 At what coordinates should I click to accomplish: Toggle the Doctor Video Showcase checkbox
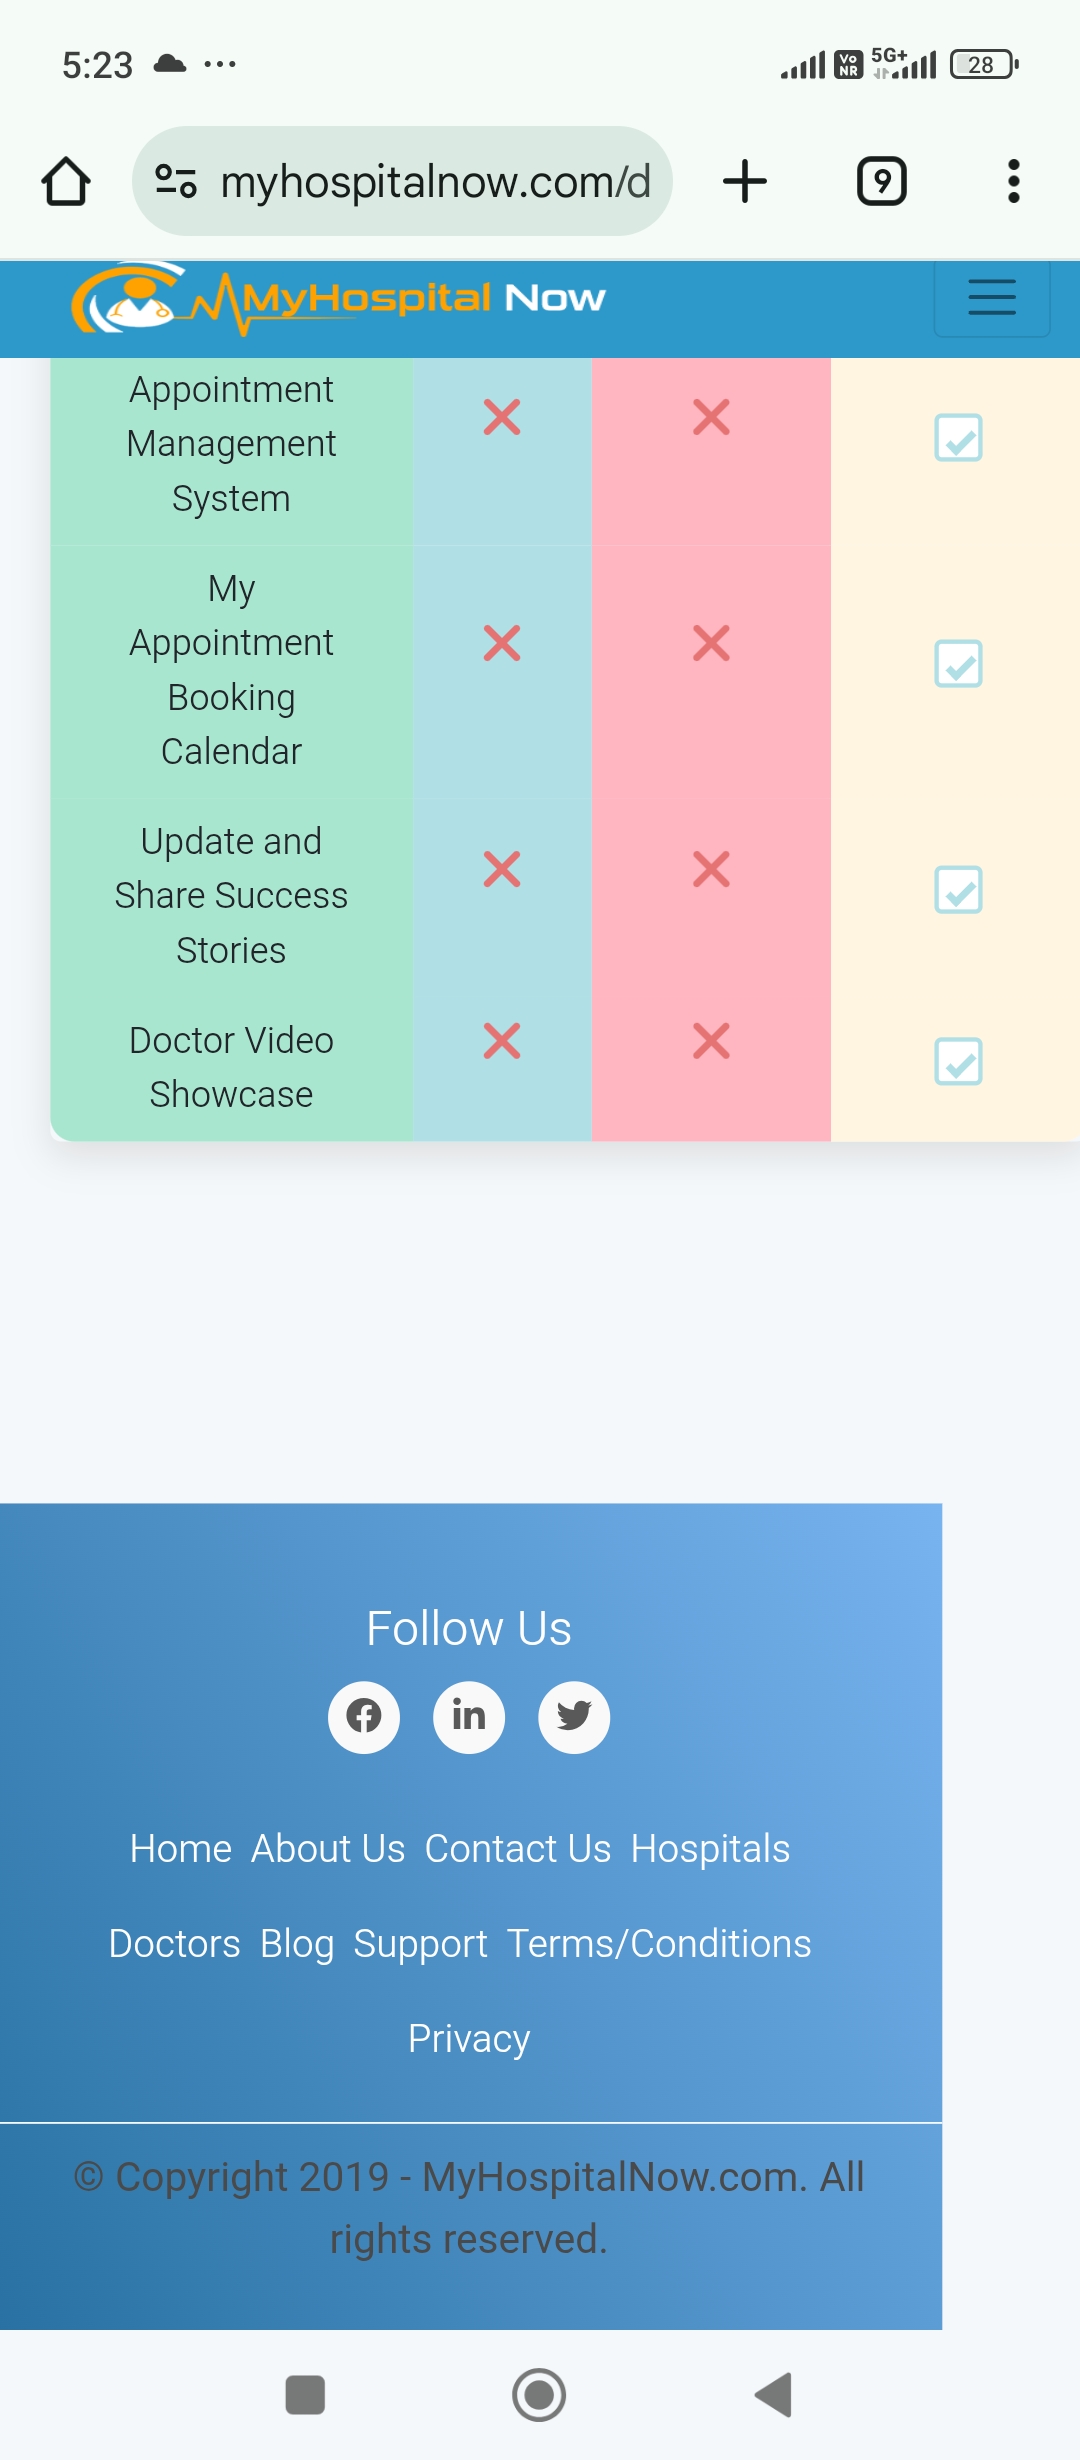[958, 1062]
